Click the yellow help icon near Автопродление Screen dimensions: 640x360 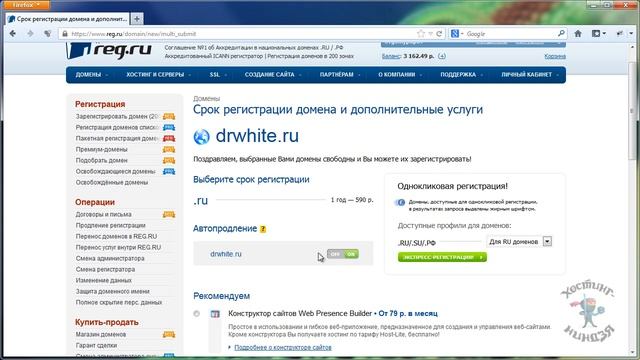(263, 229)
